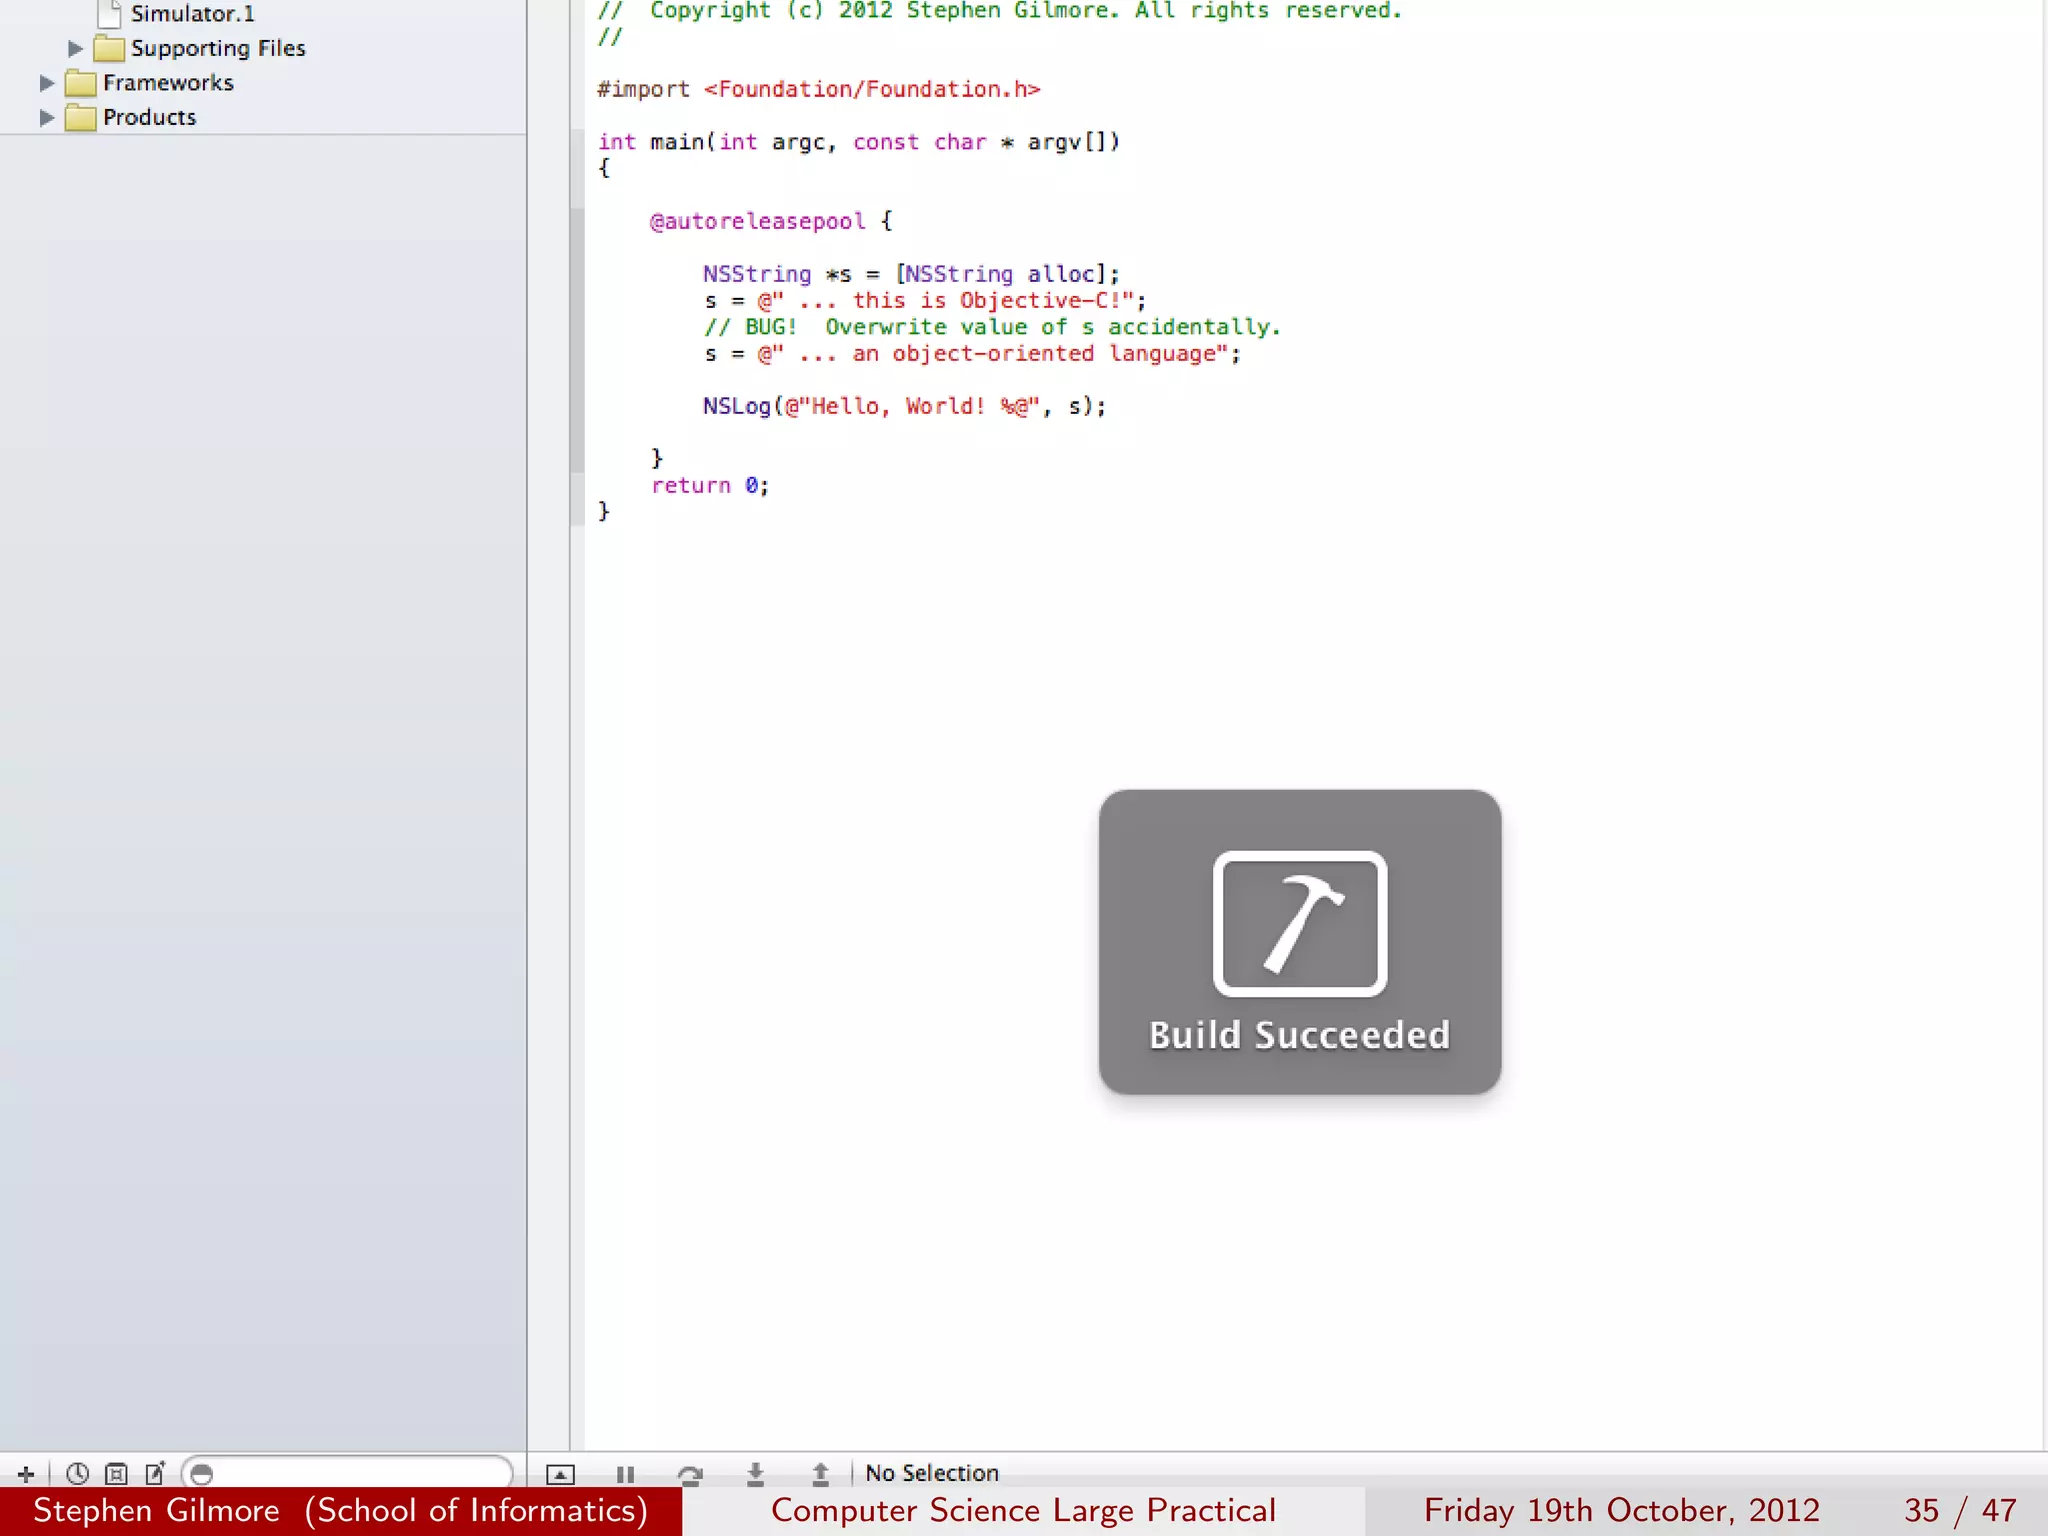This screenshot has width=2048, height=1536.
Task: Click the return 0 statement
Action: [x=710, y=485]
